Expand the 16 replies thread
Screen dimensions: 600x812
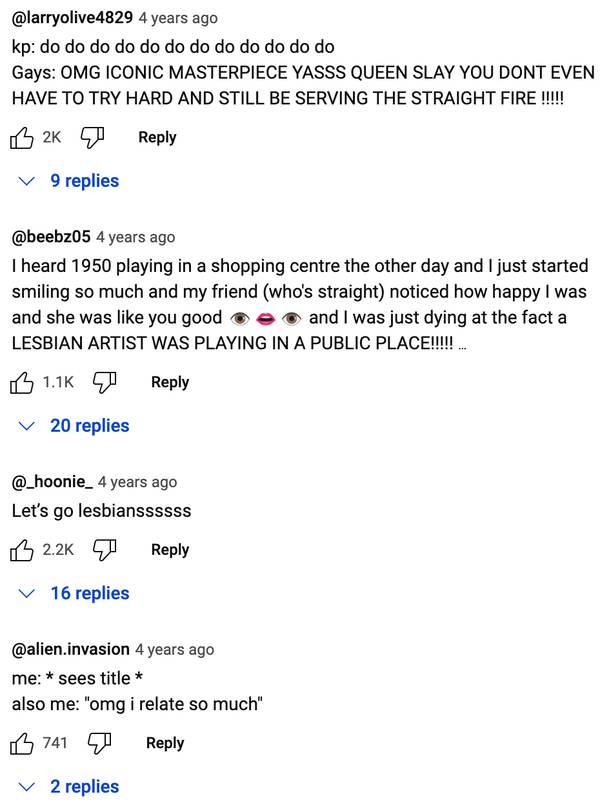[x=74, y=593]
